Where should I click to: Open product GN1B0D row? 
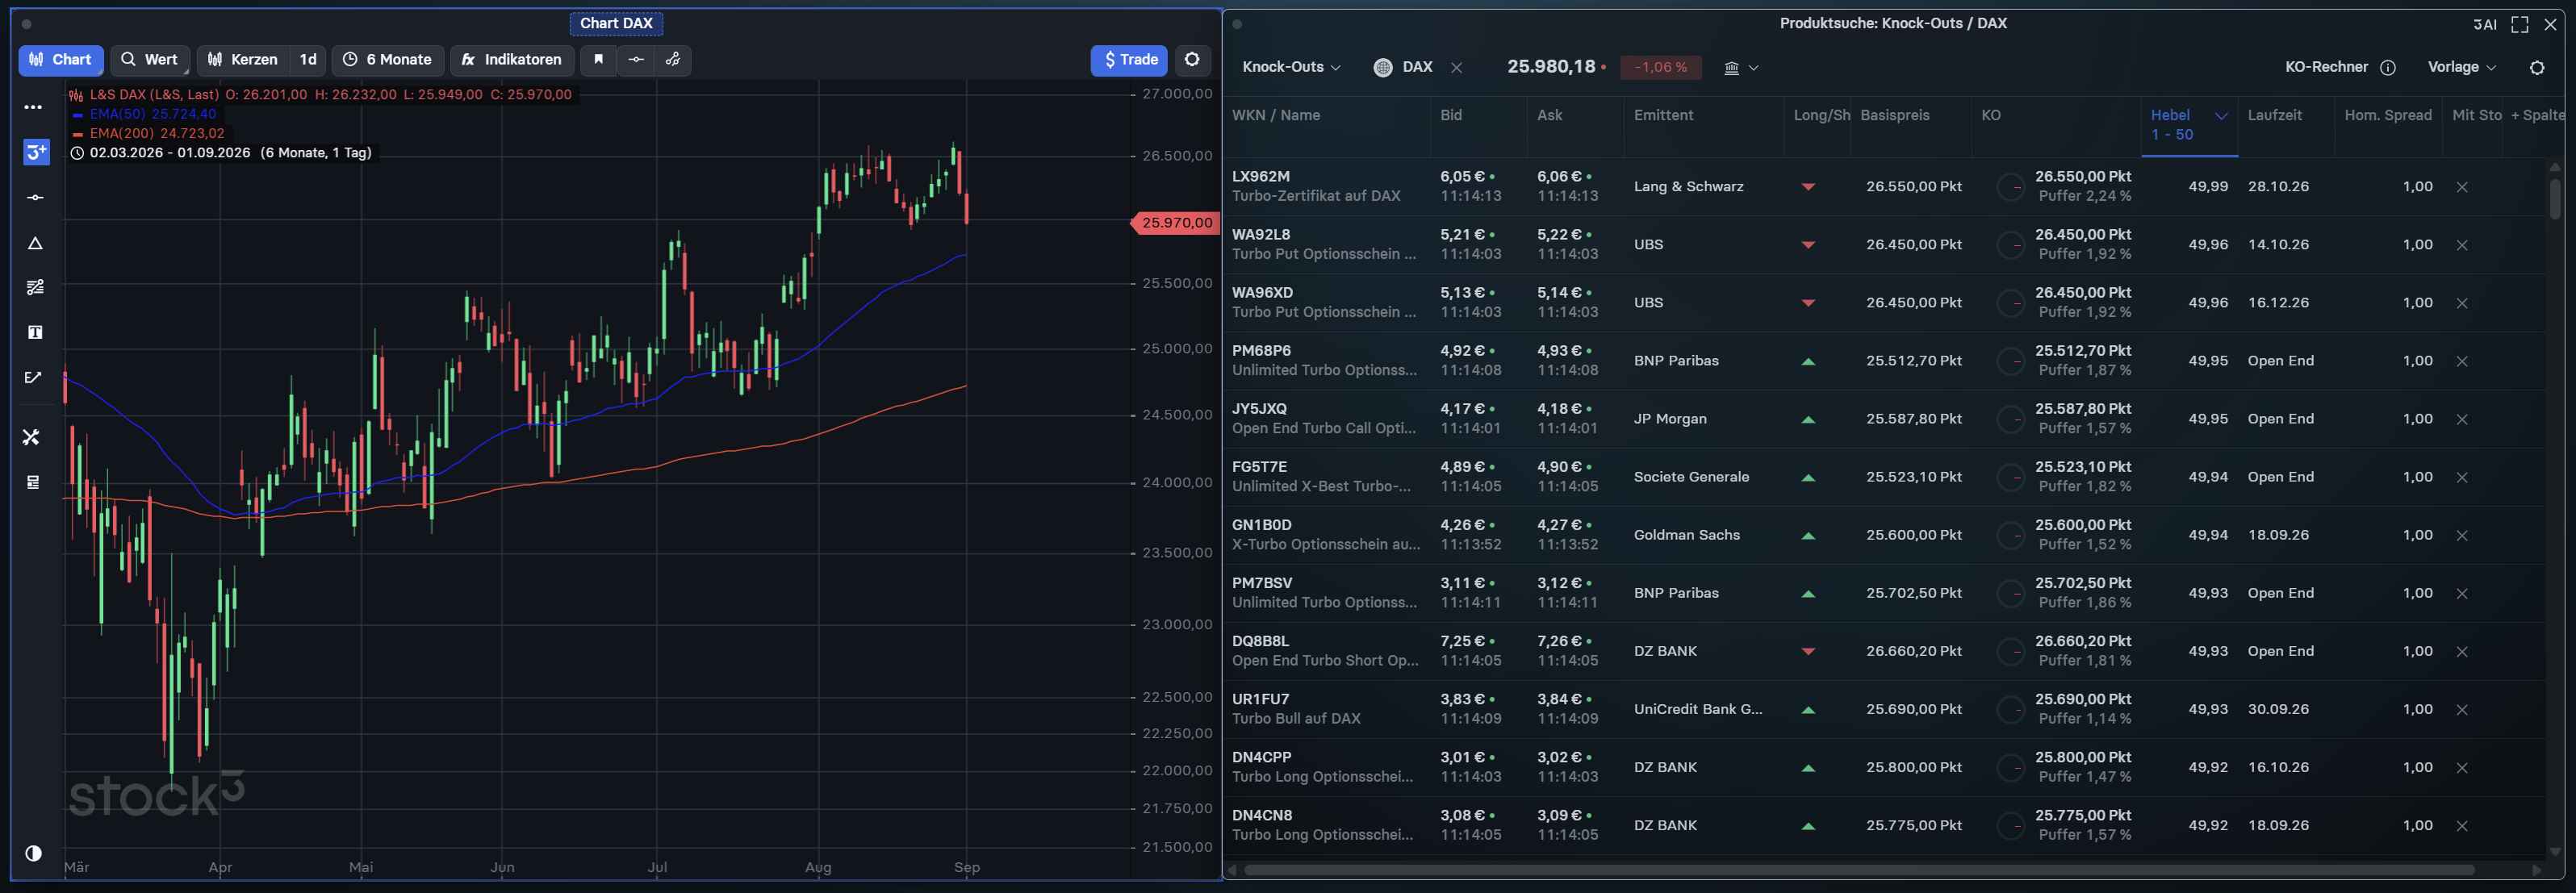click(1885, 535)
